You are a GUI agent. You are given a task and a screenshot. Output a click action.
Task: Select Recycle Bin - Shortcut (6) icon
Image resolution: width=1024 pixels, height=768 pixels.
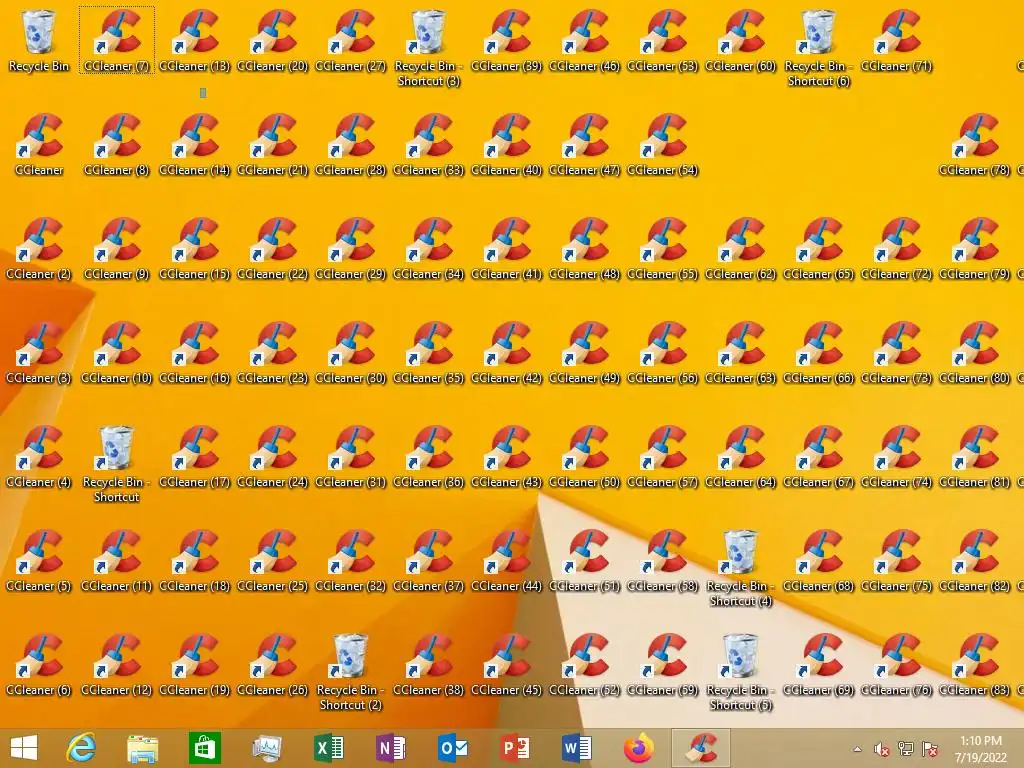(818, 47)
